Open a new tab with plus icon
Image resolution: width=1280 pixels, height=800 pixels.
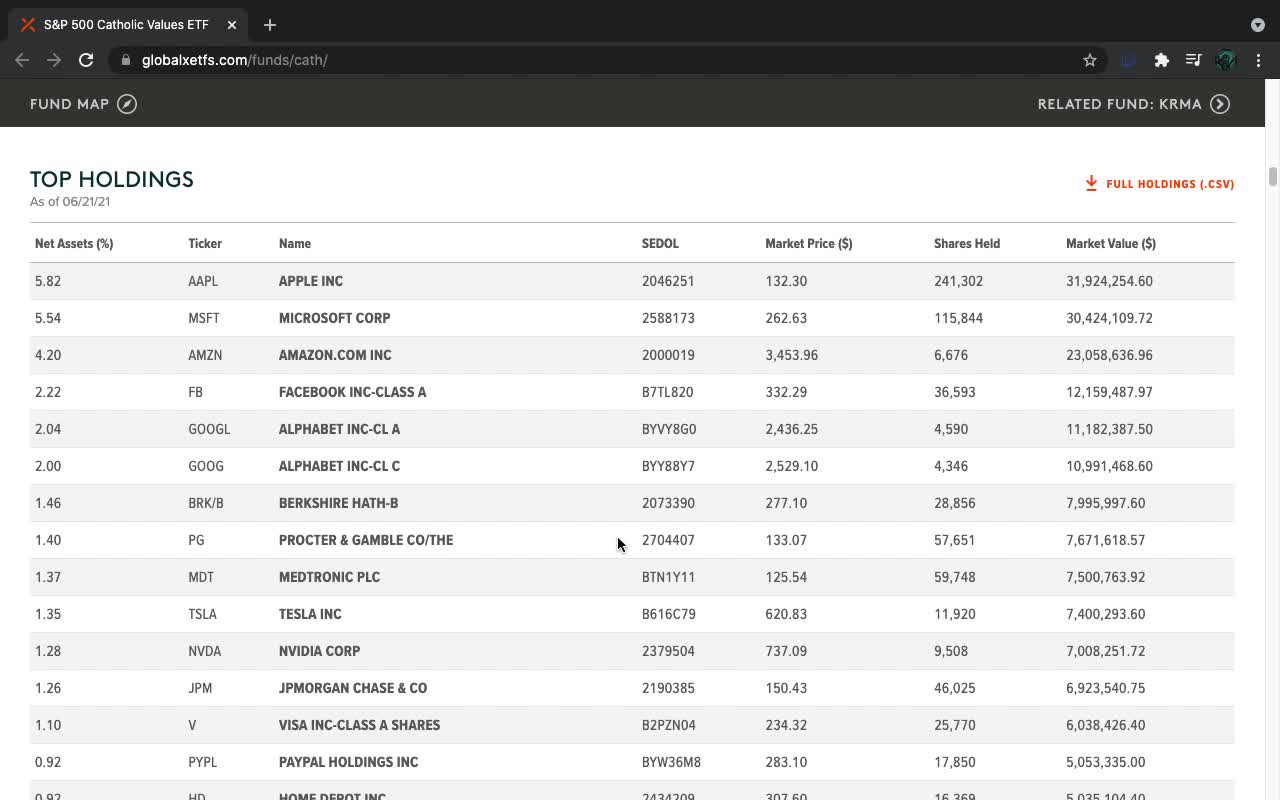coord(270,24)
